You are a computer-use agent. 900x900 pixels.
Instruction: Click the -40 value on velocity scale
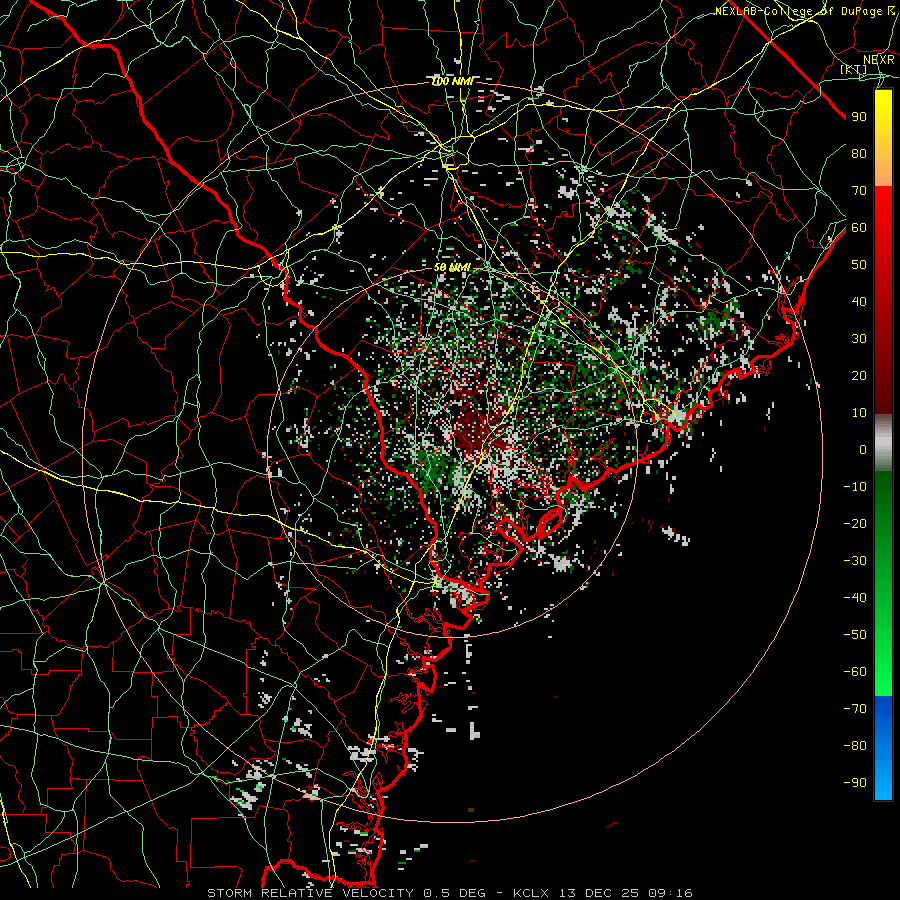855,598
